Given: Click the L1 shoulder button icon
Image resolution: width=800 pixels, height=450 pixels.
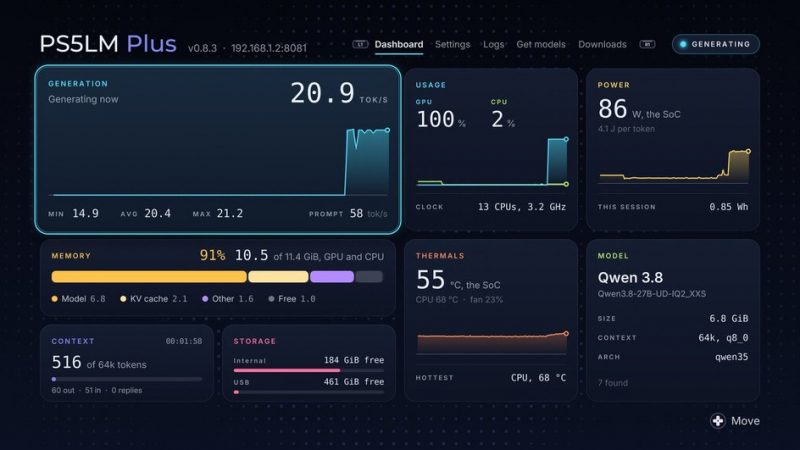Looking at the screenshot, I should coord(360,44).
